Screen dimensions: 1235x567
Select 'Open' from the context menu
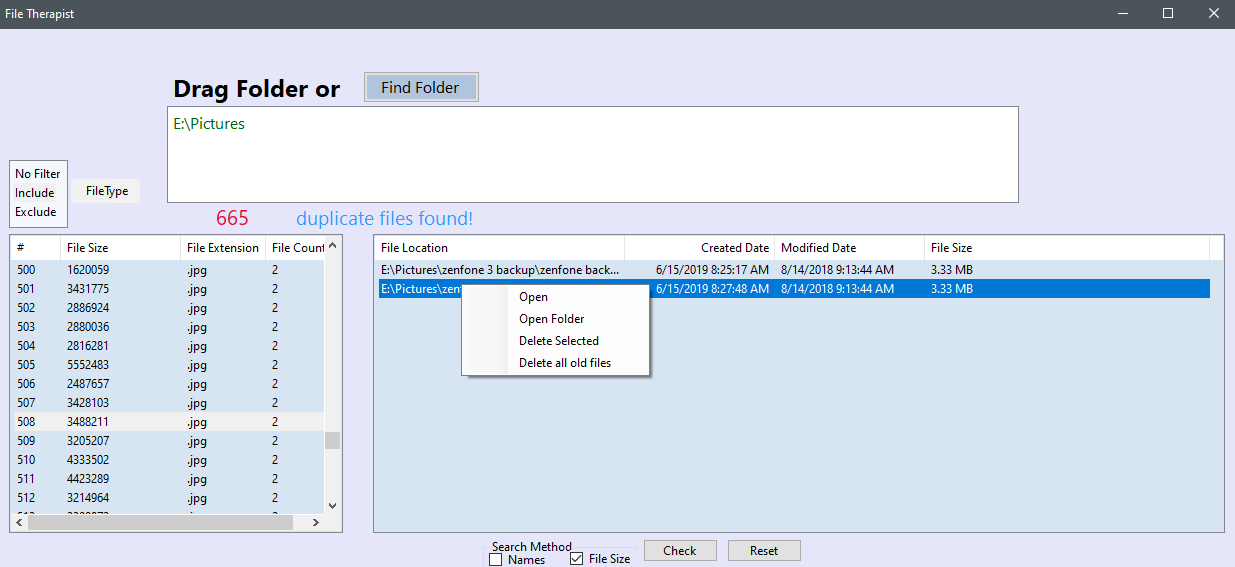click(533, 297)
